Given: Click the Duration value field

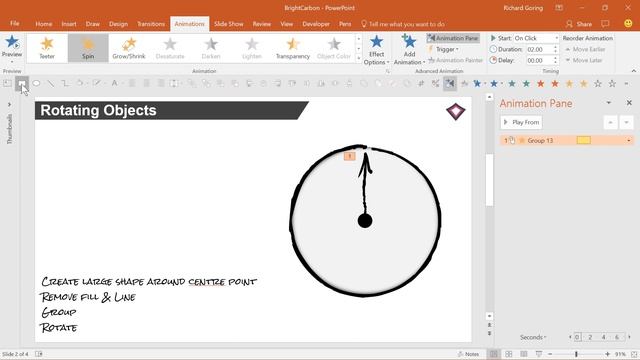Looking at the screenshot, I should pos(539,49).
